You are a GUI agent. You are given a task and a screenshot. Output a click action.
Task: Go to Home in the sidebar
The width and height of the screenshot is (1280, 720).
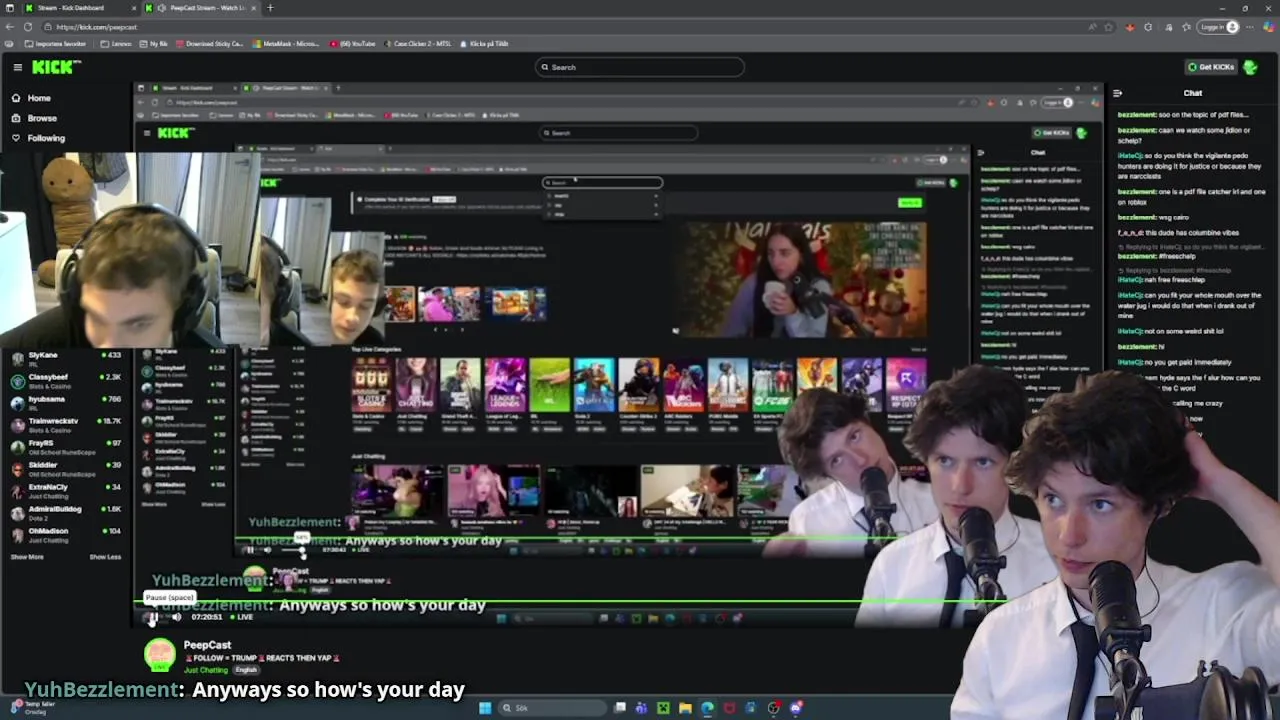point(31,98)
